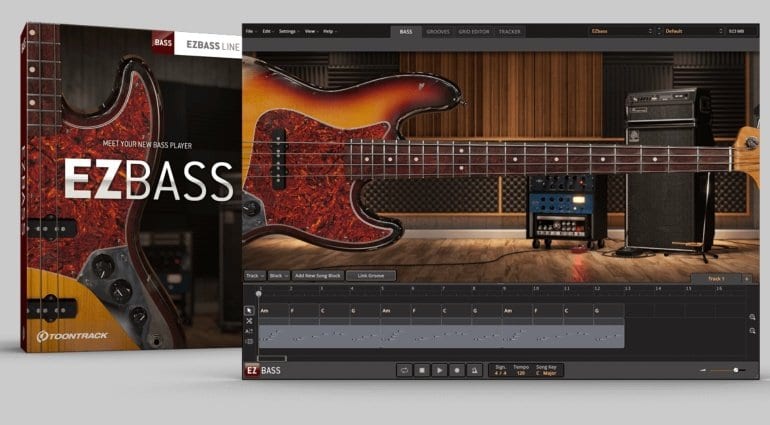Click the upper magnifier zoom icon
Screen dimensions: 770x425
pyautogui.click(x=752, y=317)
